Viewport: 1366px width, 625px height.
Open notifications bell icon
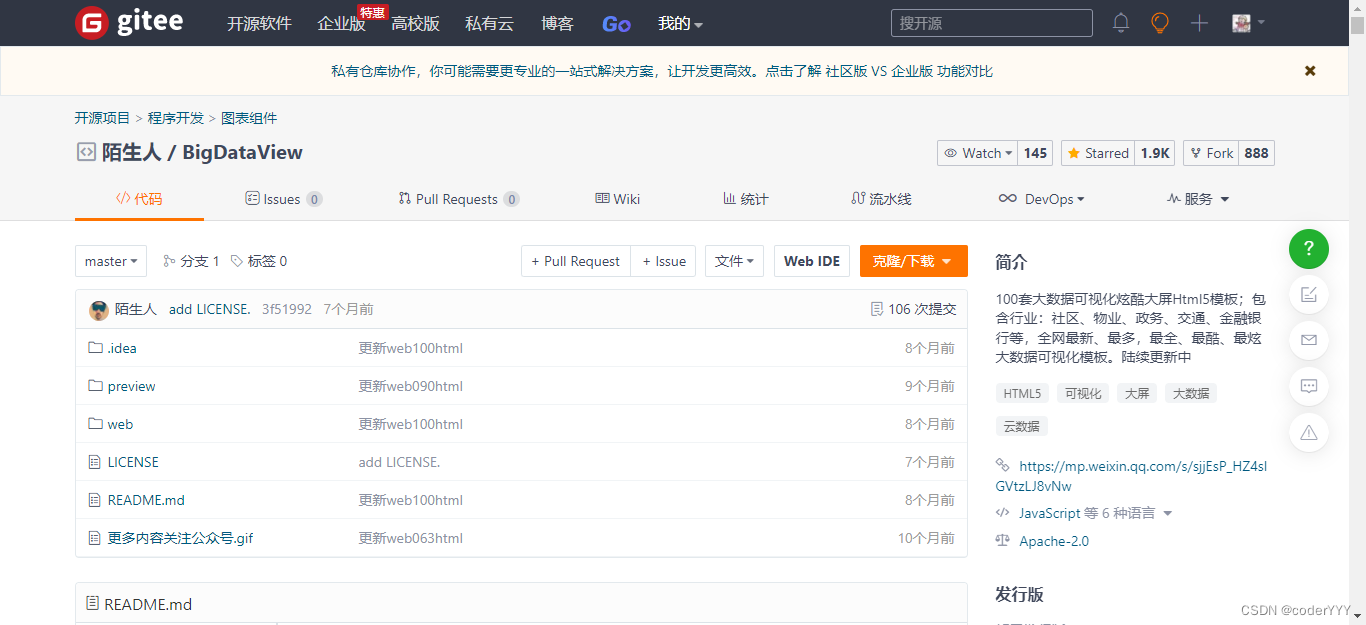coord(1121,23)
